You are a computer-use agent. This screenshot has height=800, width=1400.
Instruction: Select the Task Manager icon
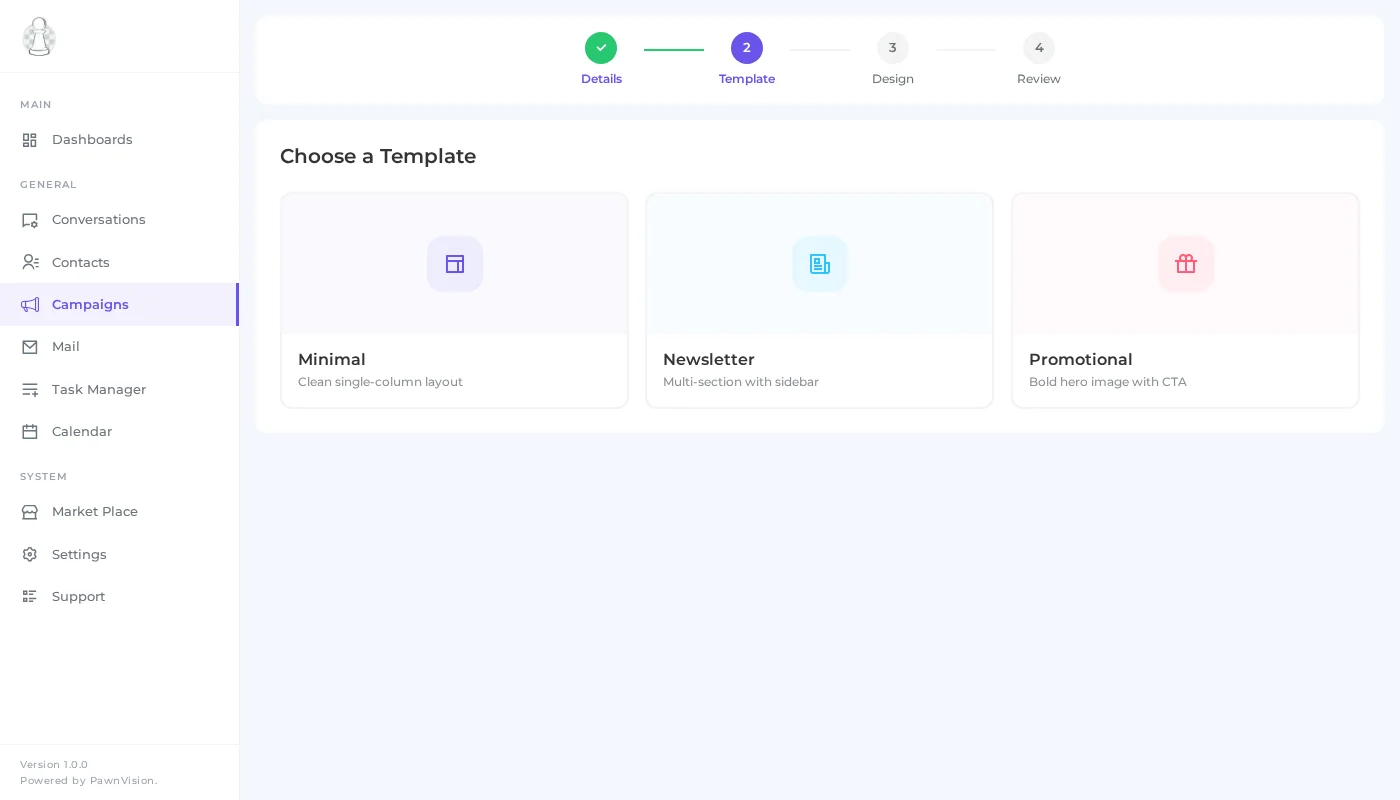pos(30,390)
